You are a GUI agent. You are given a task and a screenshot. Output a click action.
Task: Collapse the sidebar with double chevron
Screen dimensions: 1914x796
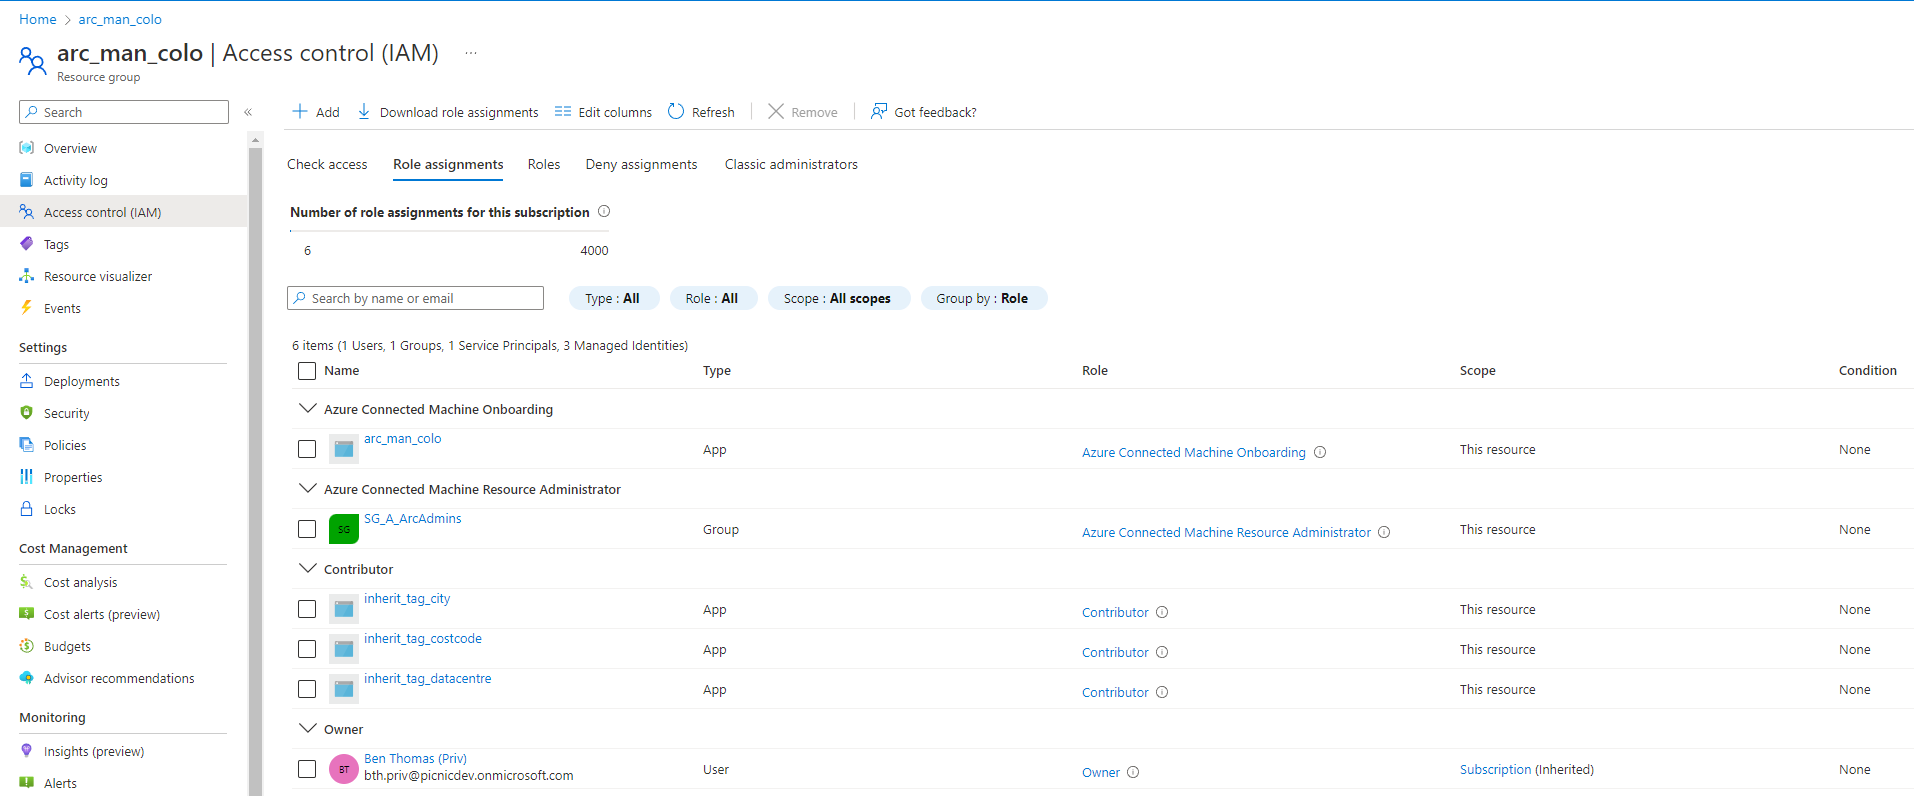click(248, 112)
